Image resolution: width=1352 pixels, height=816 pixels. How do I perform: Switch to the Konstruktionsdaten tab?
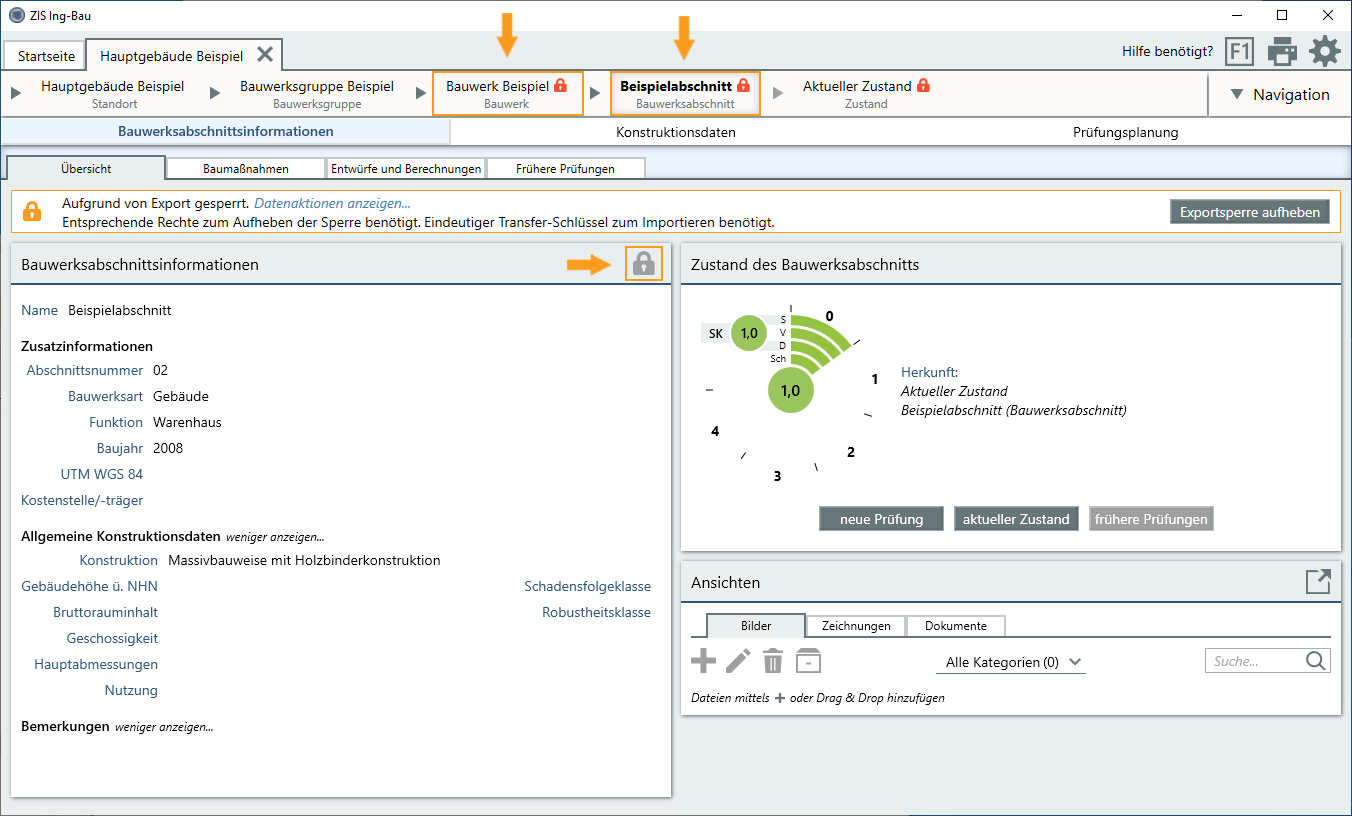[x=676, y=132]
